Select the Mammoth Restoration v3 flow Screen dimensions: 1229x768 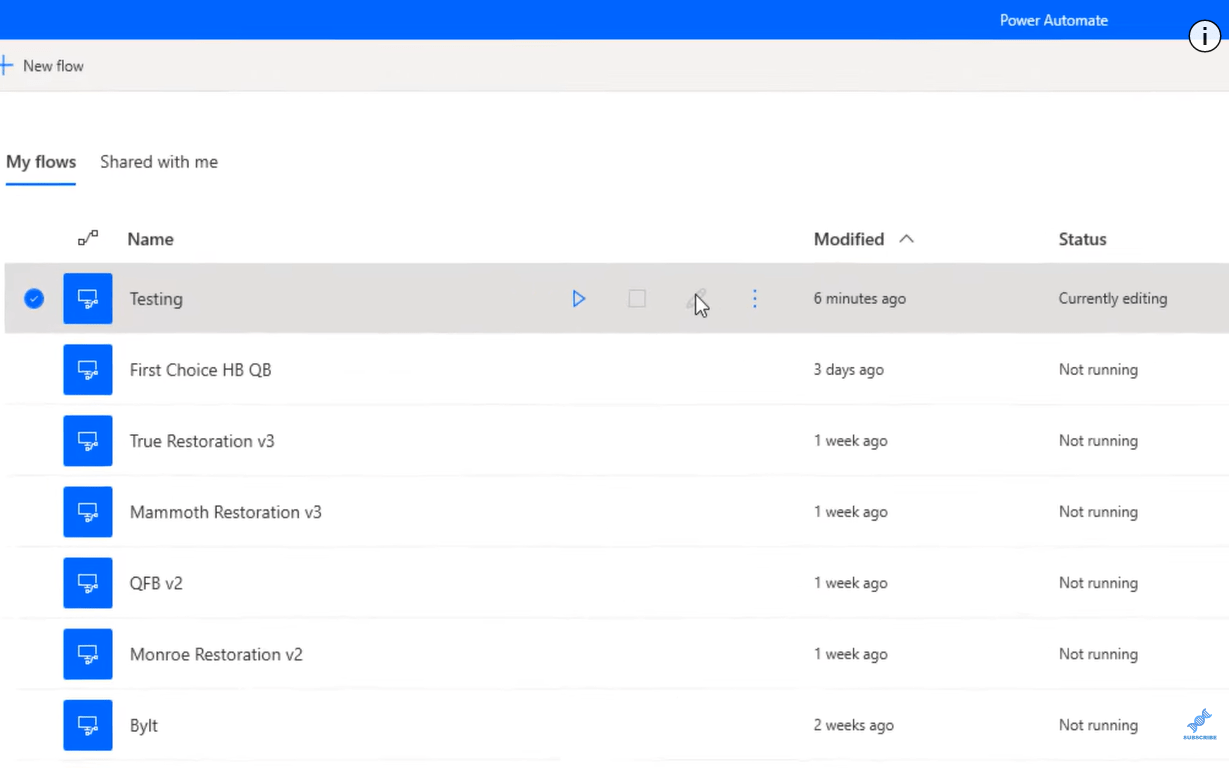226,512
